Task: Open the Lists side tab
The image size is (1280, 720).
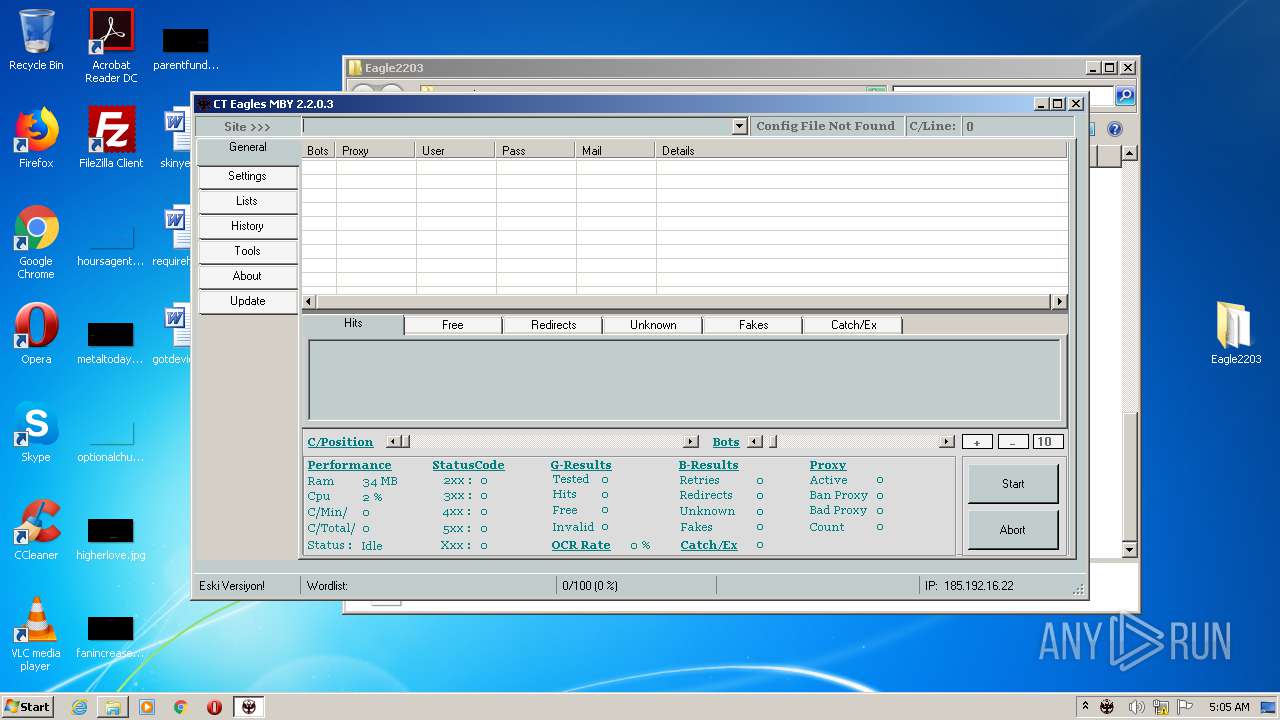Action: [247, 201]
